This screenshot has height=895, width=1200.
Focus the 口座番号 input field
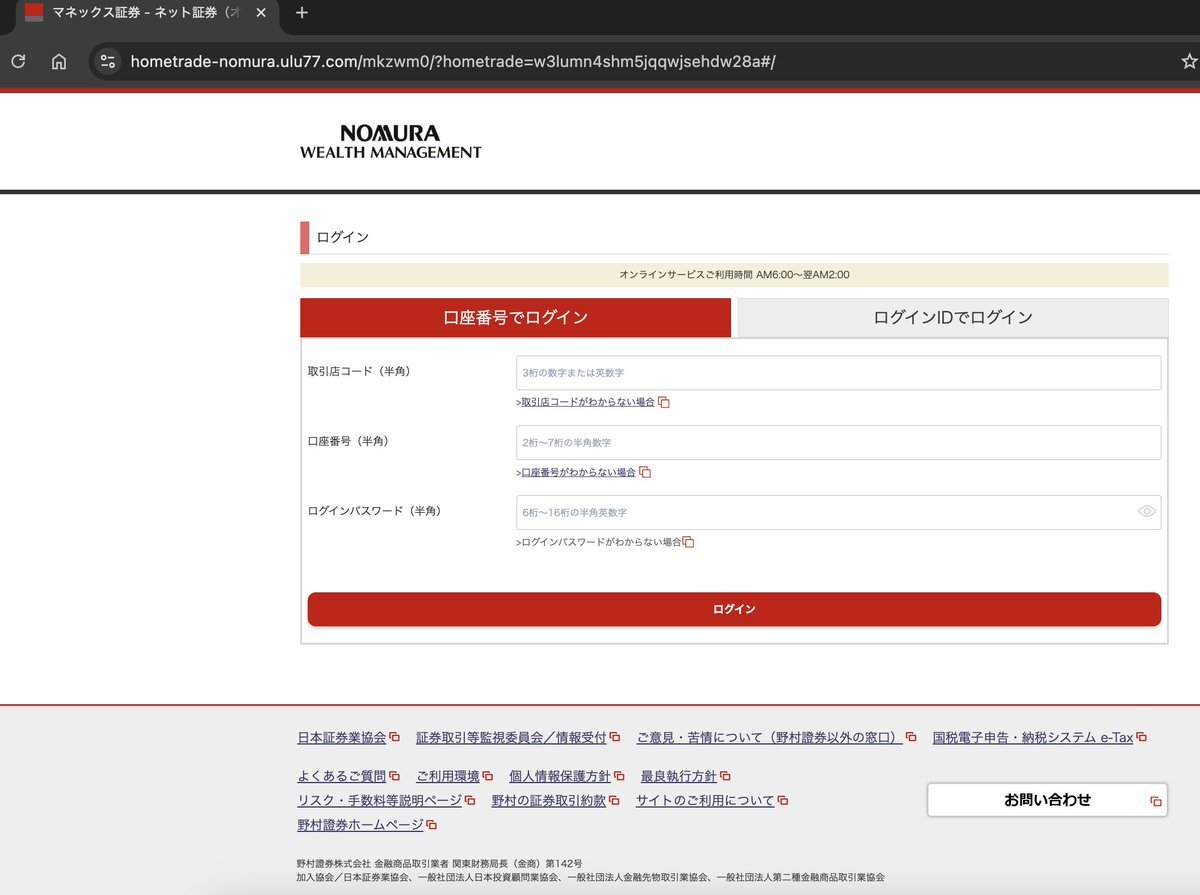coord(838,443)
